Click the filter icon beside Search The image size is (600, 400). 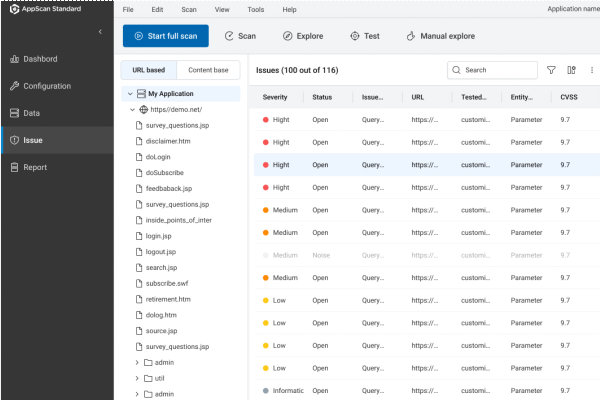pyautogui.click(x=551, y=71)
